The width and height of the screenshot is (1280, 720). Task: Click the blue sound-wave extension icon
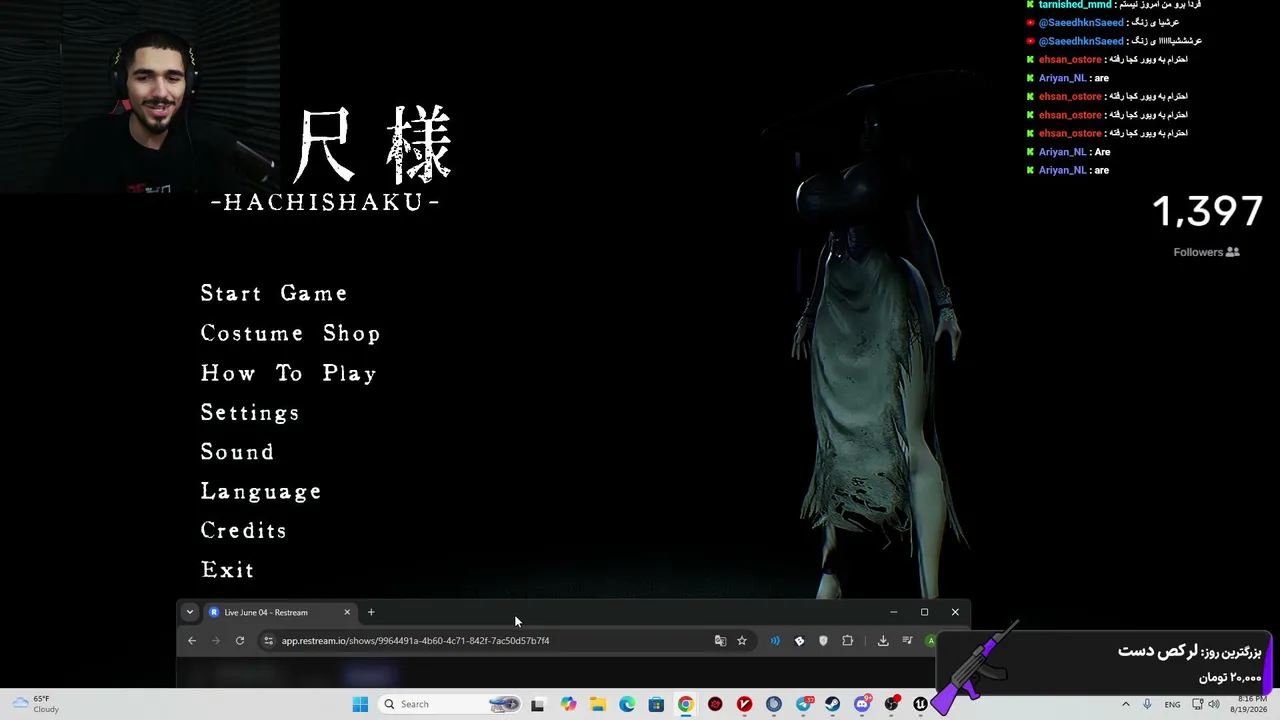point(775,641)
